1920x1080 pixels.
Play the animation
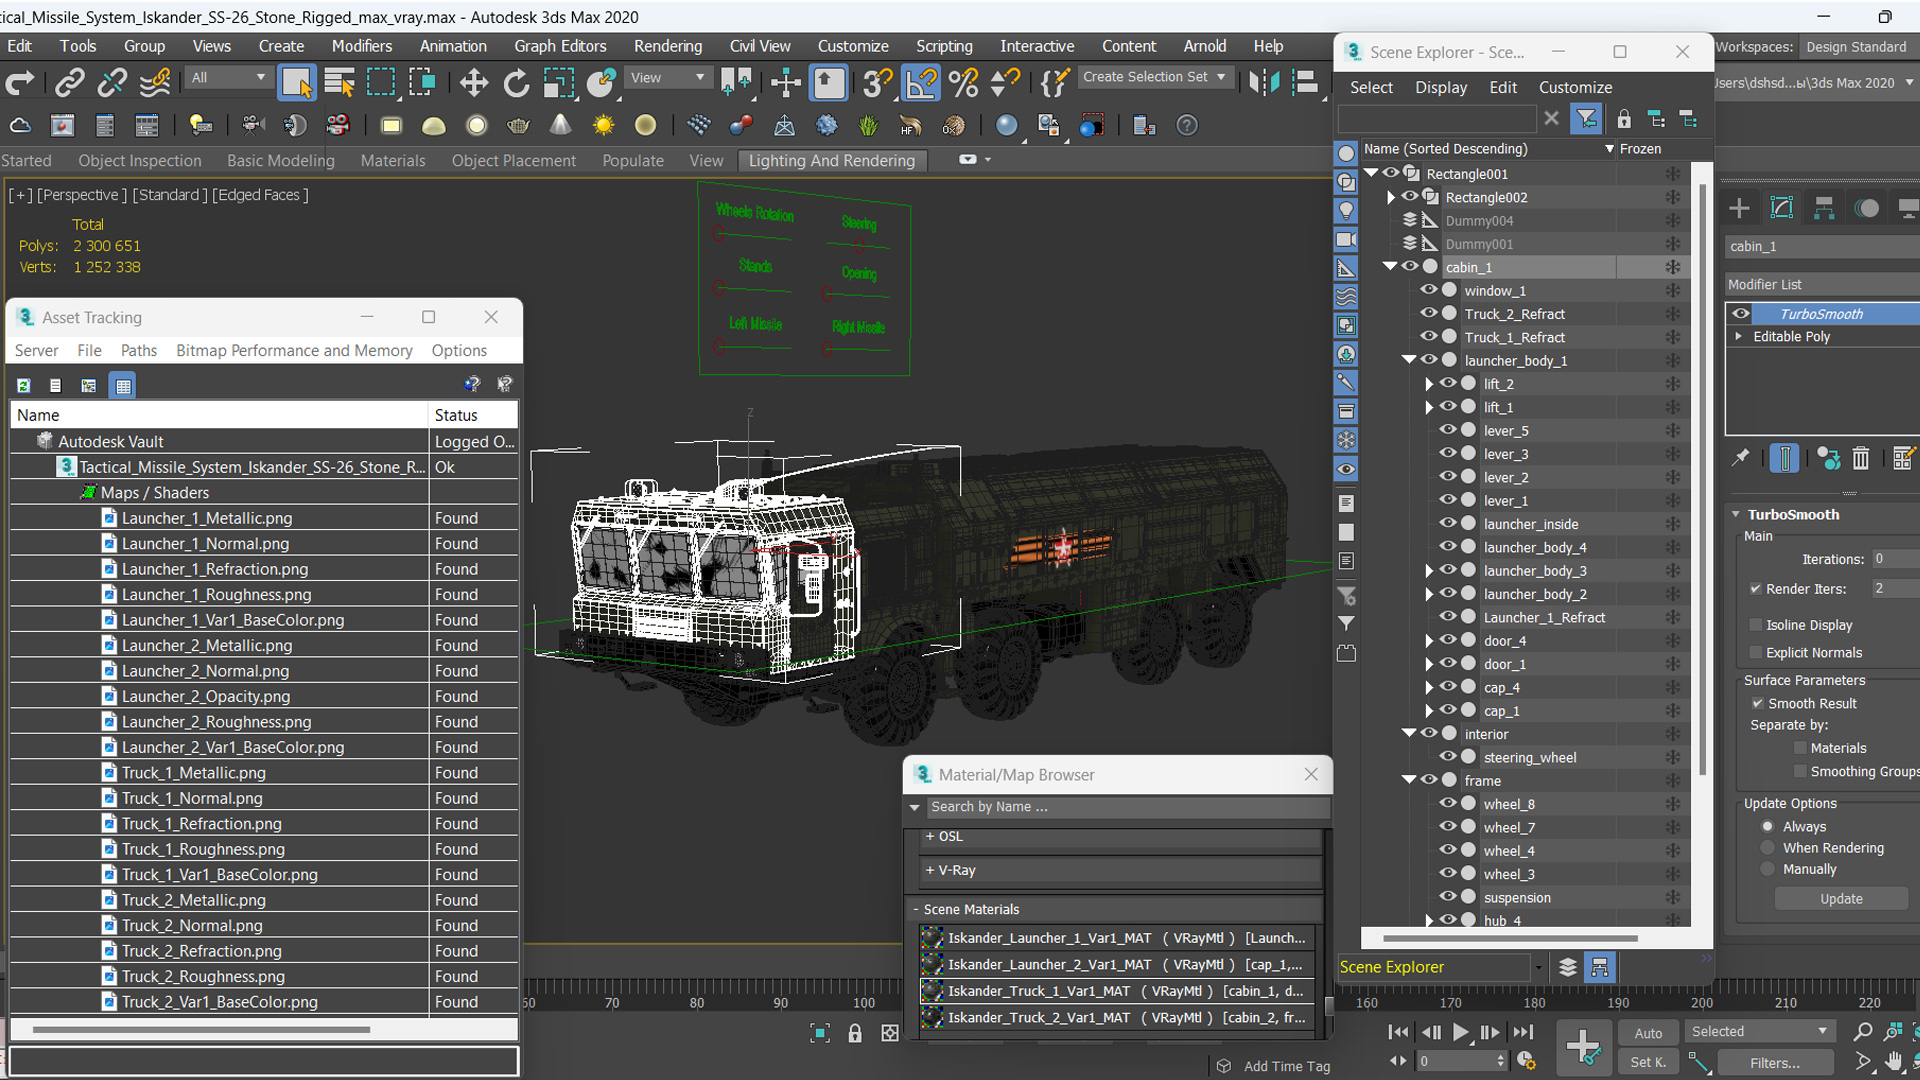click(x=1460, y=1032)
